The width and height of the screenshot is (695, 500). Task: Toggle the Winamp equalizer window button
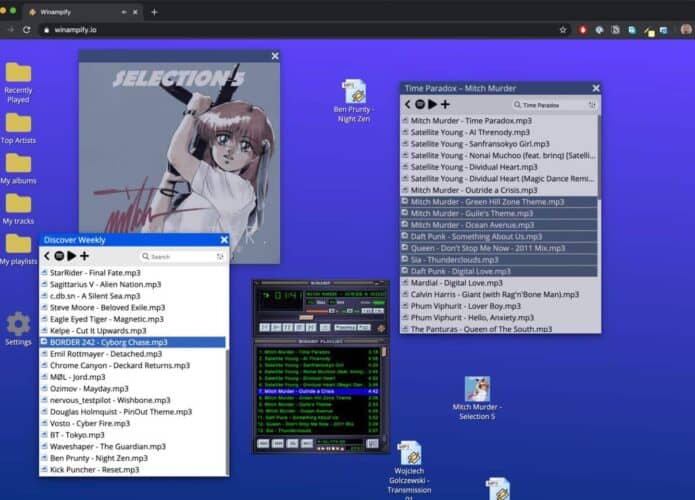(x=367, y=311)
